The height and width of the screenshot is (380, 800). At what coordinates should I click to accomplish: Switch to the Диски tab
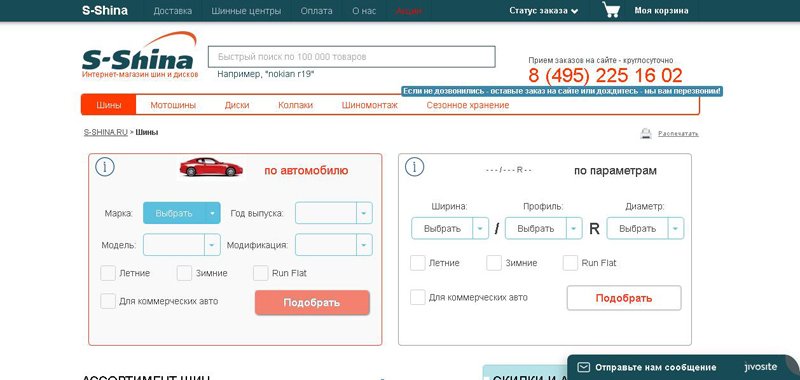[237, 105]
